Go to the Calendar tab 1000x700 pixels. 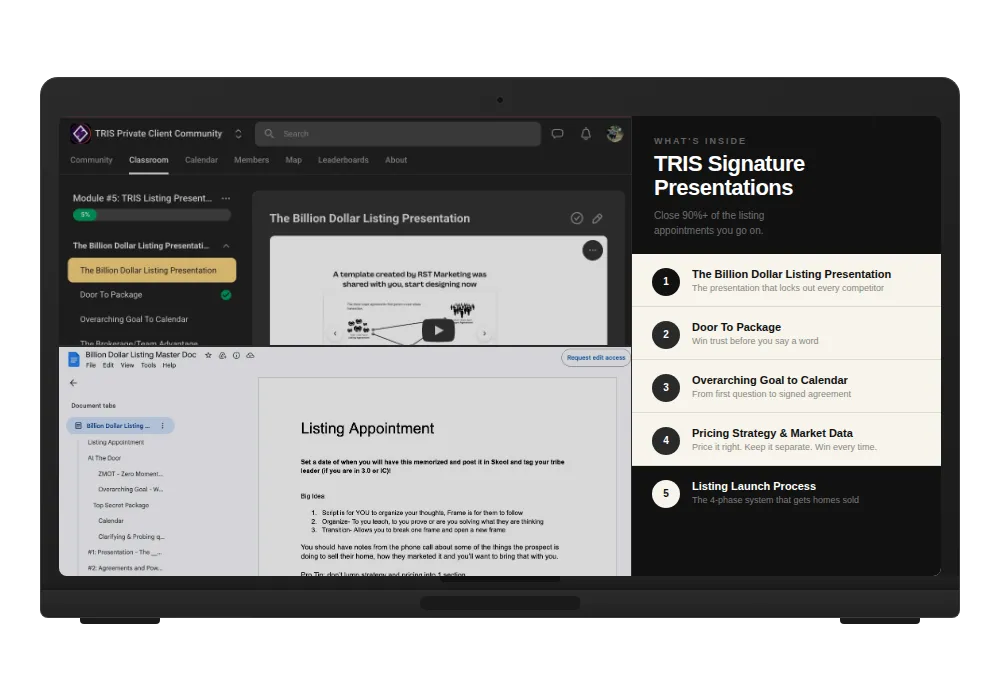point(202,160)
